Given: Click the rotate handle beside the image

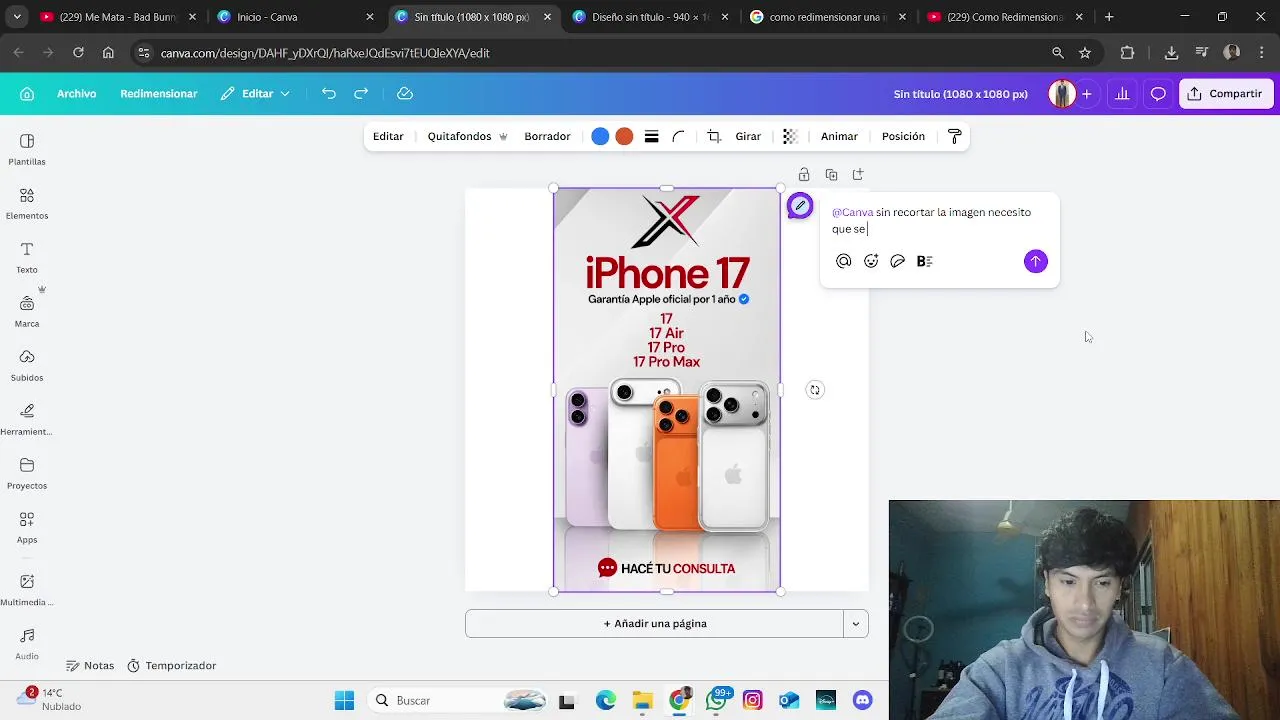Looking at the screenshot, I should [x=815, y=390].
